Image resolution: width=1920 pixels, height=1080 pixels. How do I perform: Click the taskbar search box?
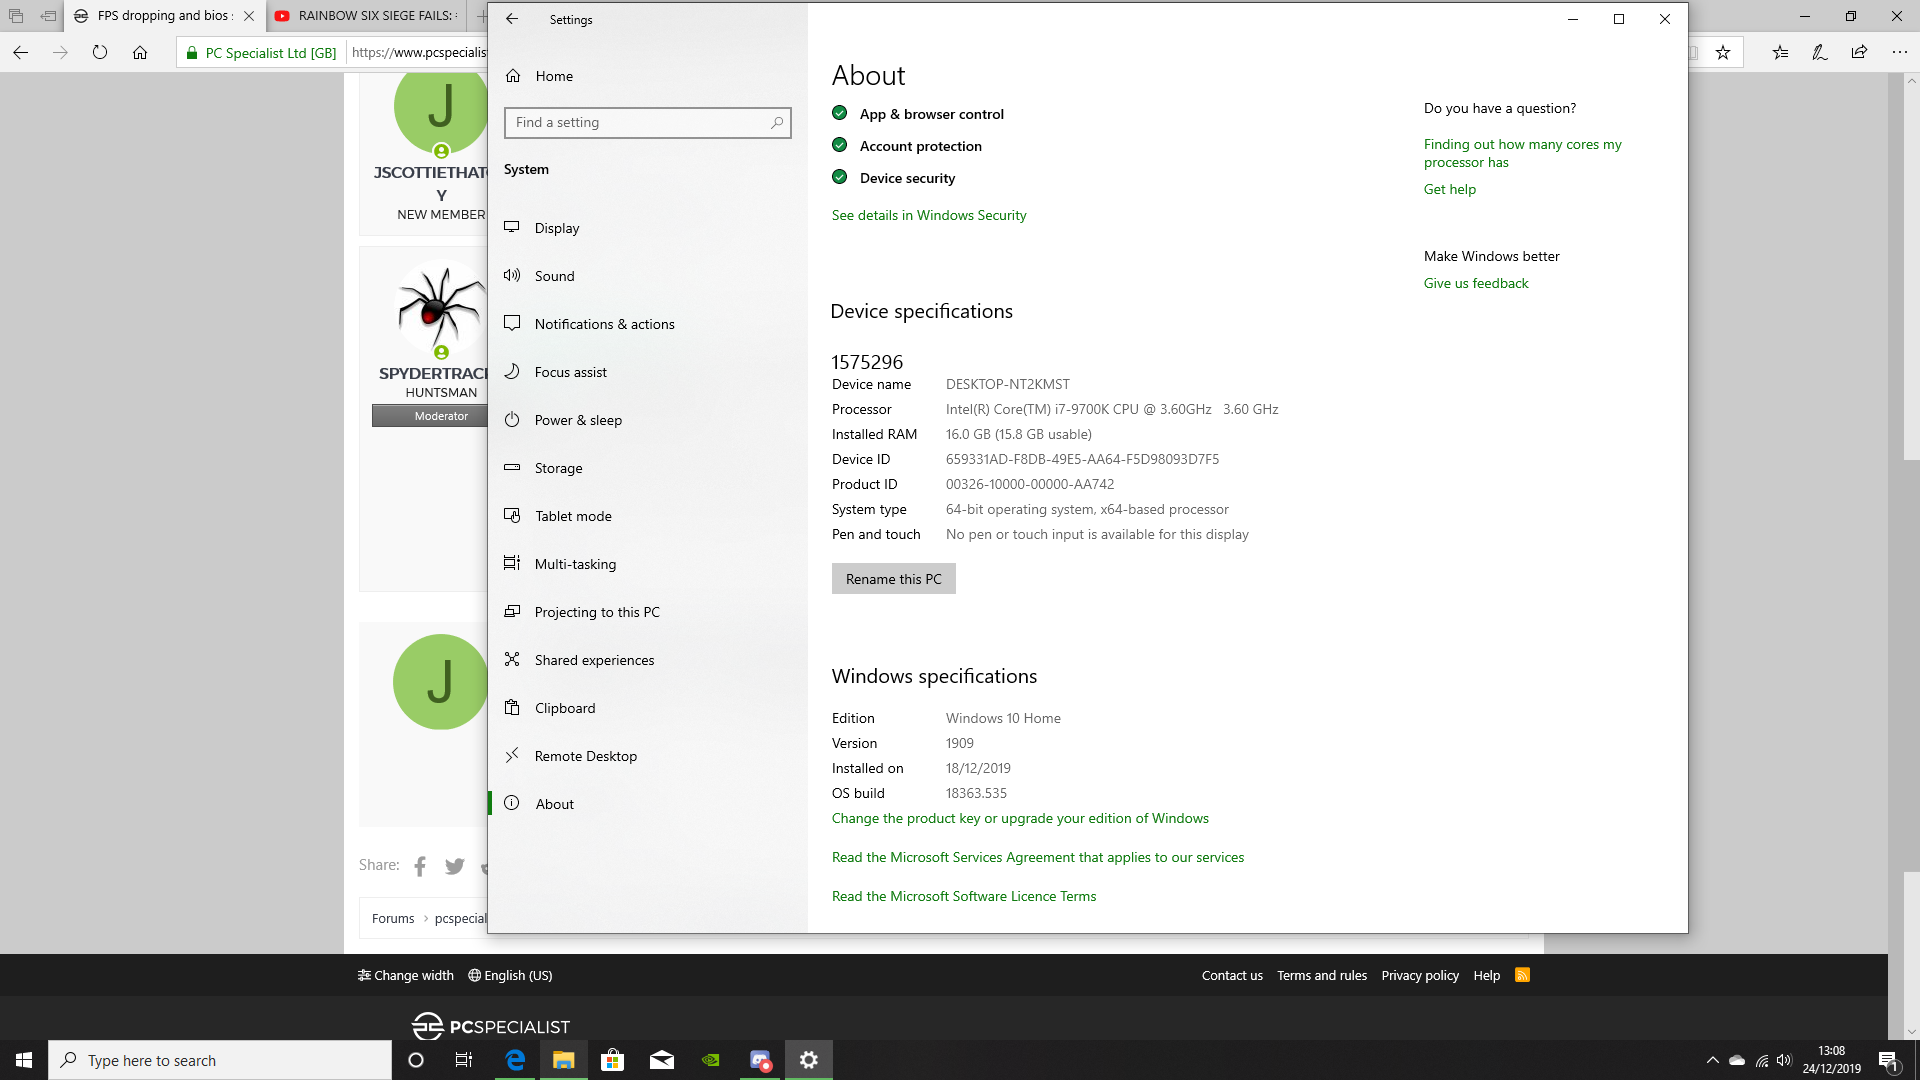220,1060
